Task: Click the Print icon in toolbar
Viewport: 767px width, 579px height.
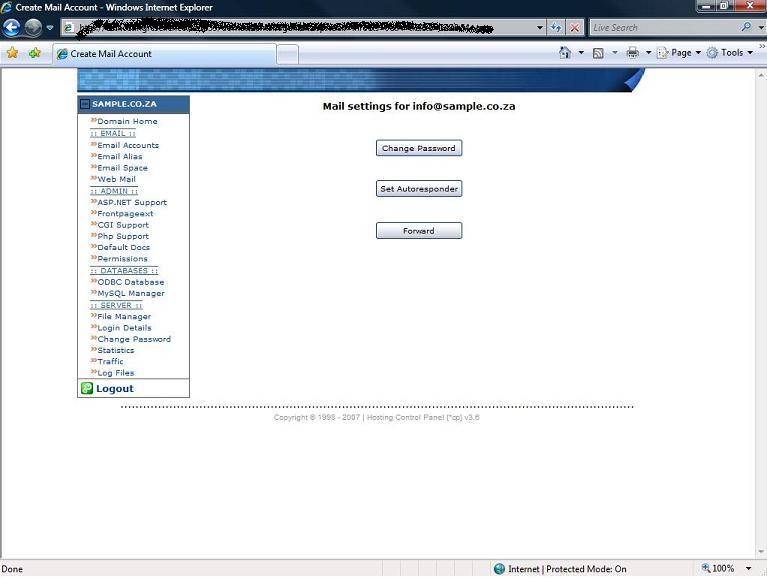Action: [632, 53]
